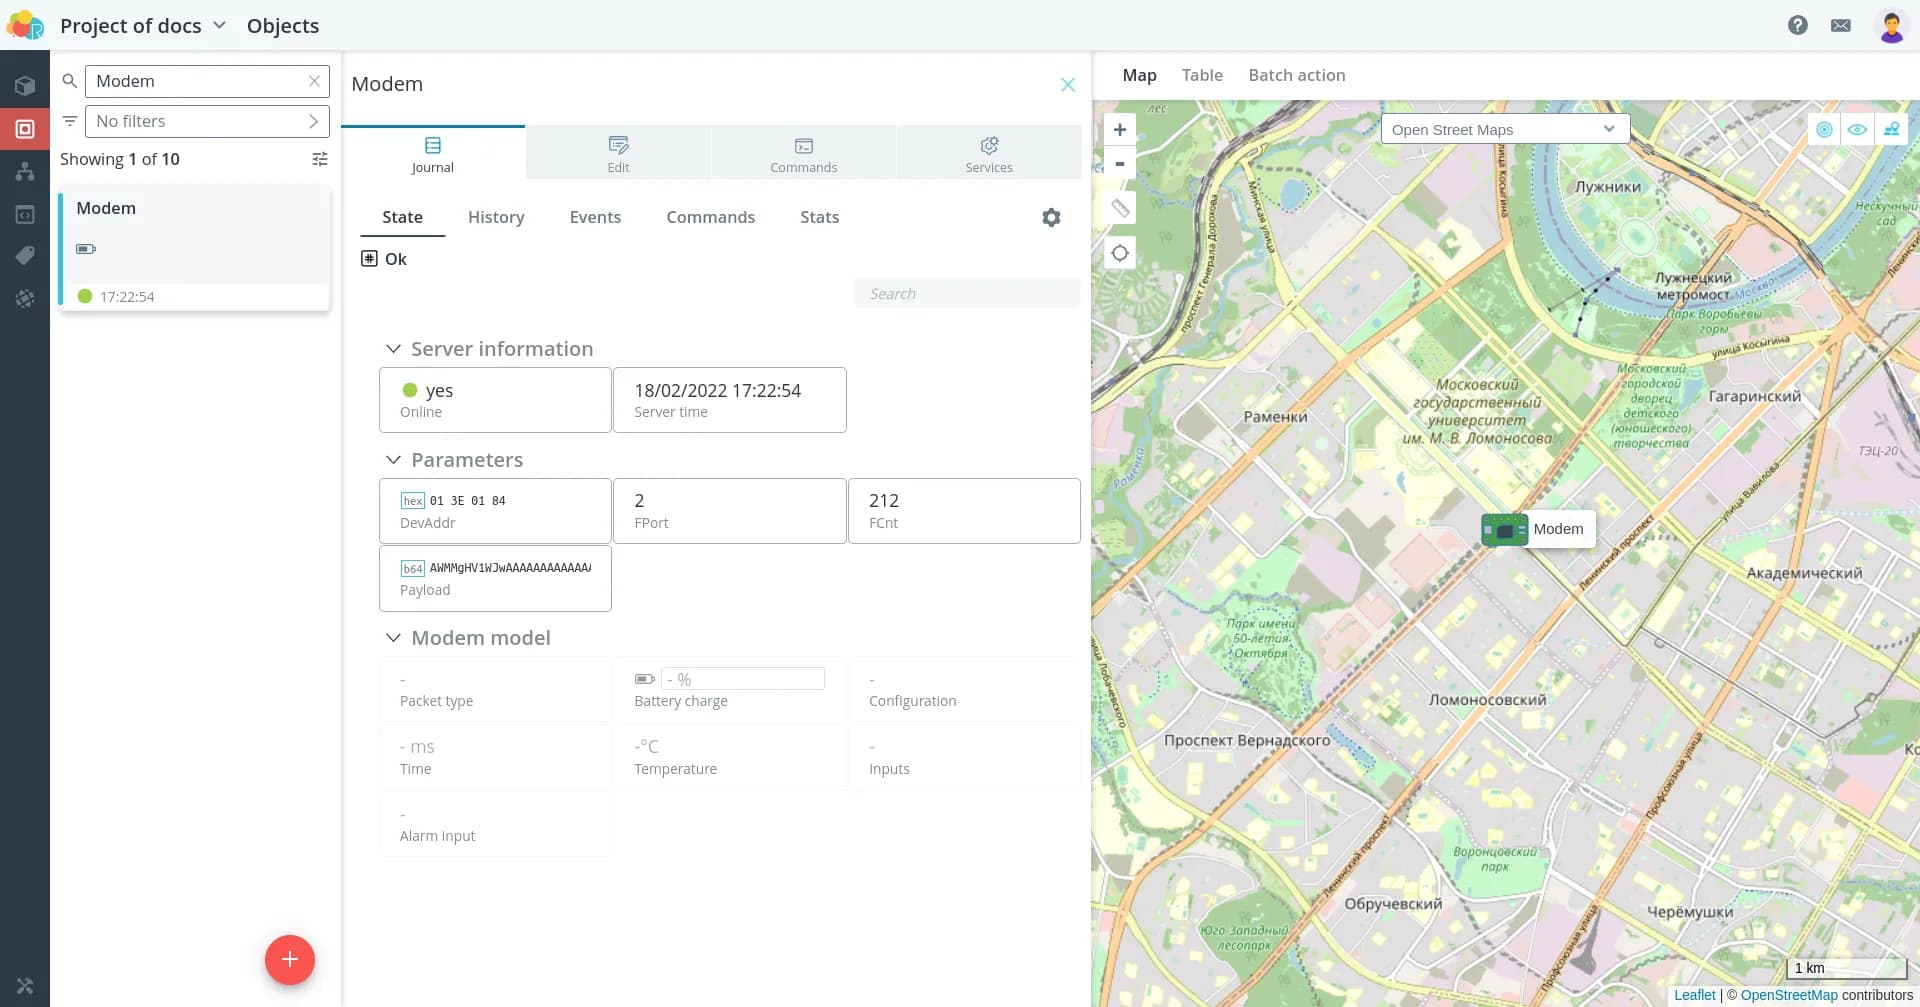
Task: Click the OpenStreetMap contributors link
Action: (x=1788, y=995)
